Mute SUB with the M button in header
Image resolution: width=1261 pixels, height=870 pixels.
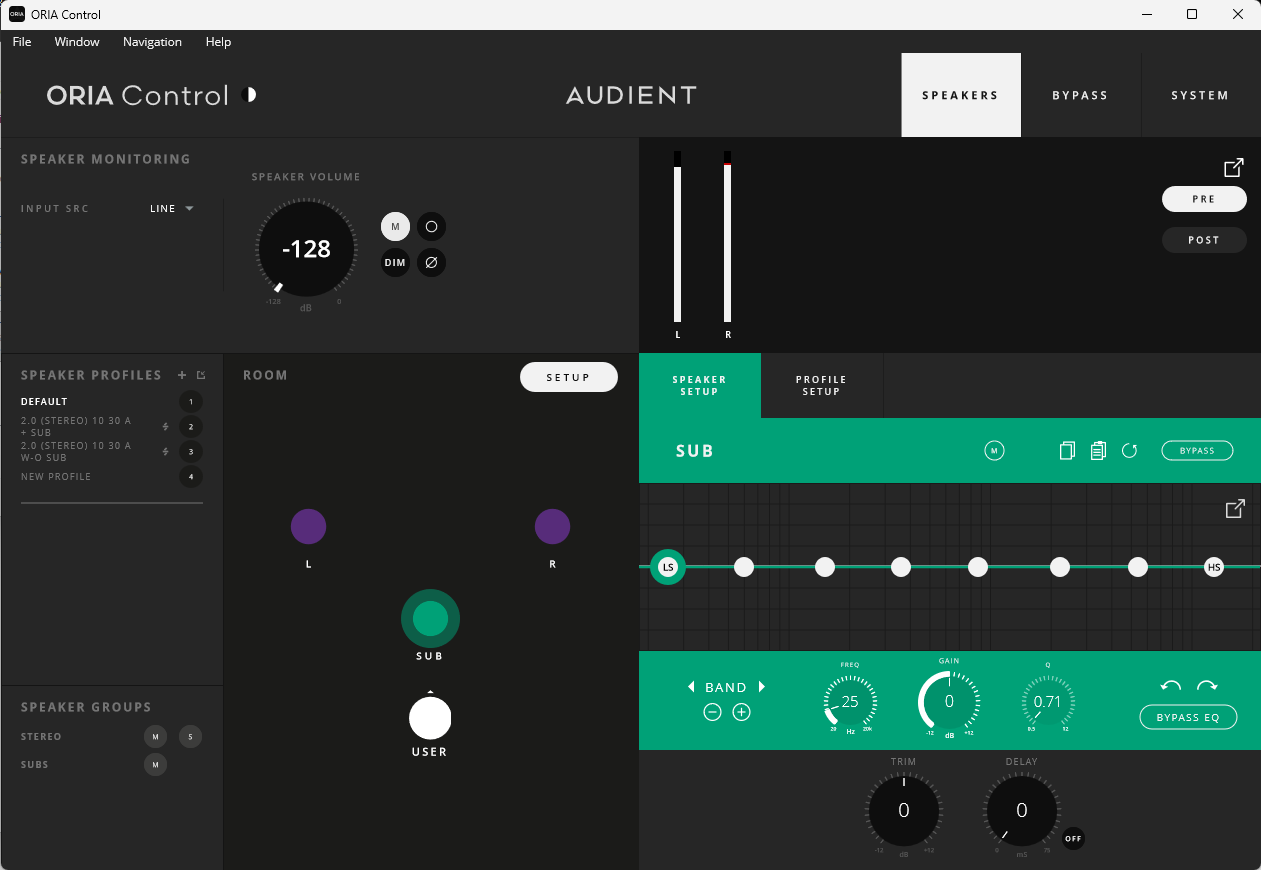click(x=994, y=451)
